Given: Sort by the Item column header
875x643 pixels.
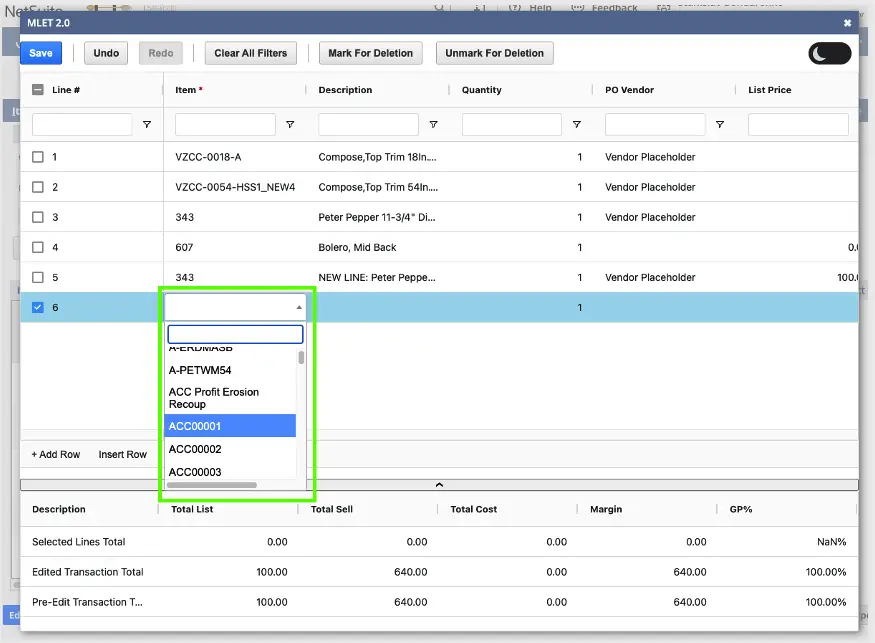Looking at the screenshot, I should tap(189, 90).
